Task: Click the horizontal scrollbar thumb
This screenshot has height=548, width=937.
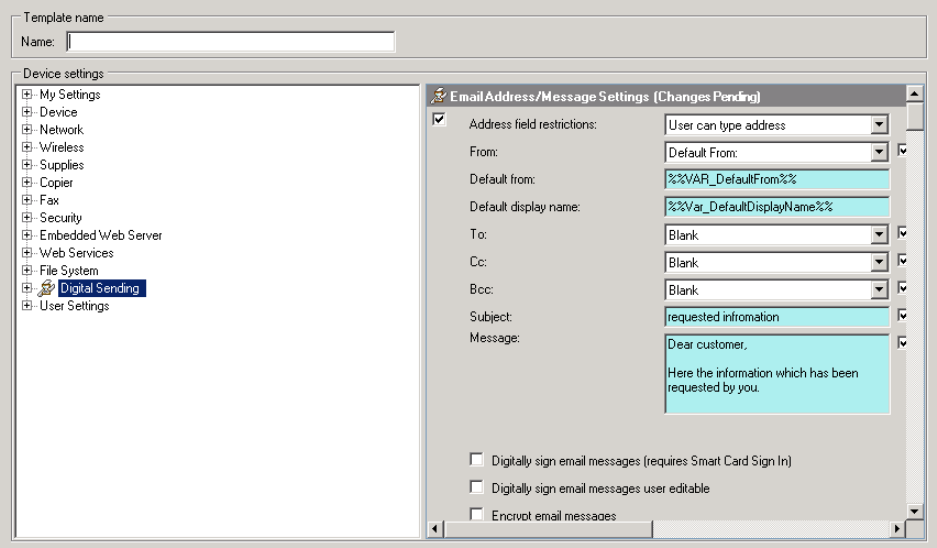Action: (548, 528)
